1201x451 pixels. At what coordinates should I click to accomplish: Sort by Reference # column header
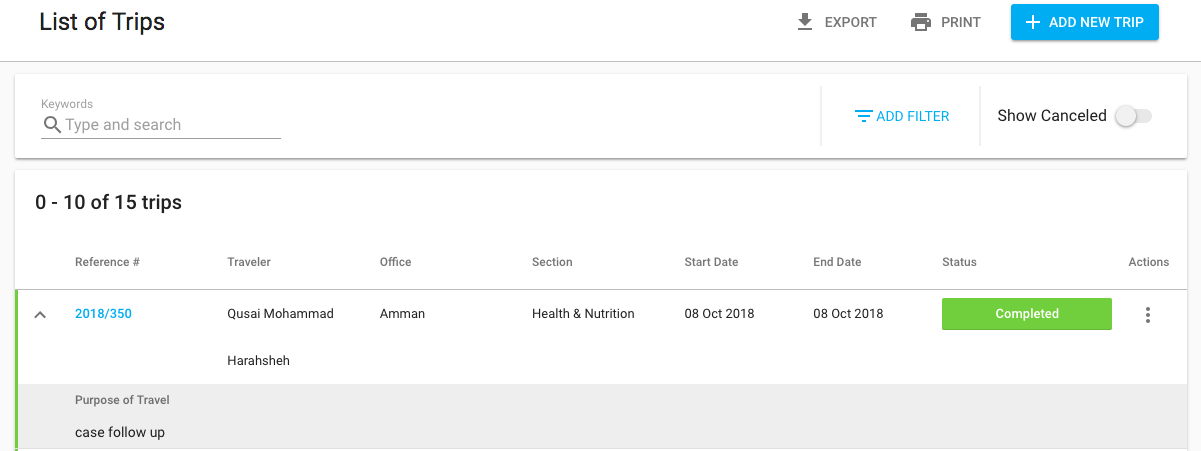point(107,262)
